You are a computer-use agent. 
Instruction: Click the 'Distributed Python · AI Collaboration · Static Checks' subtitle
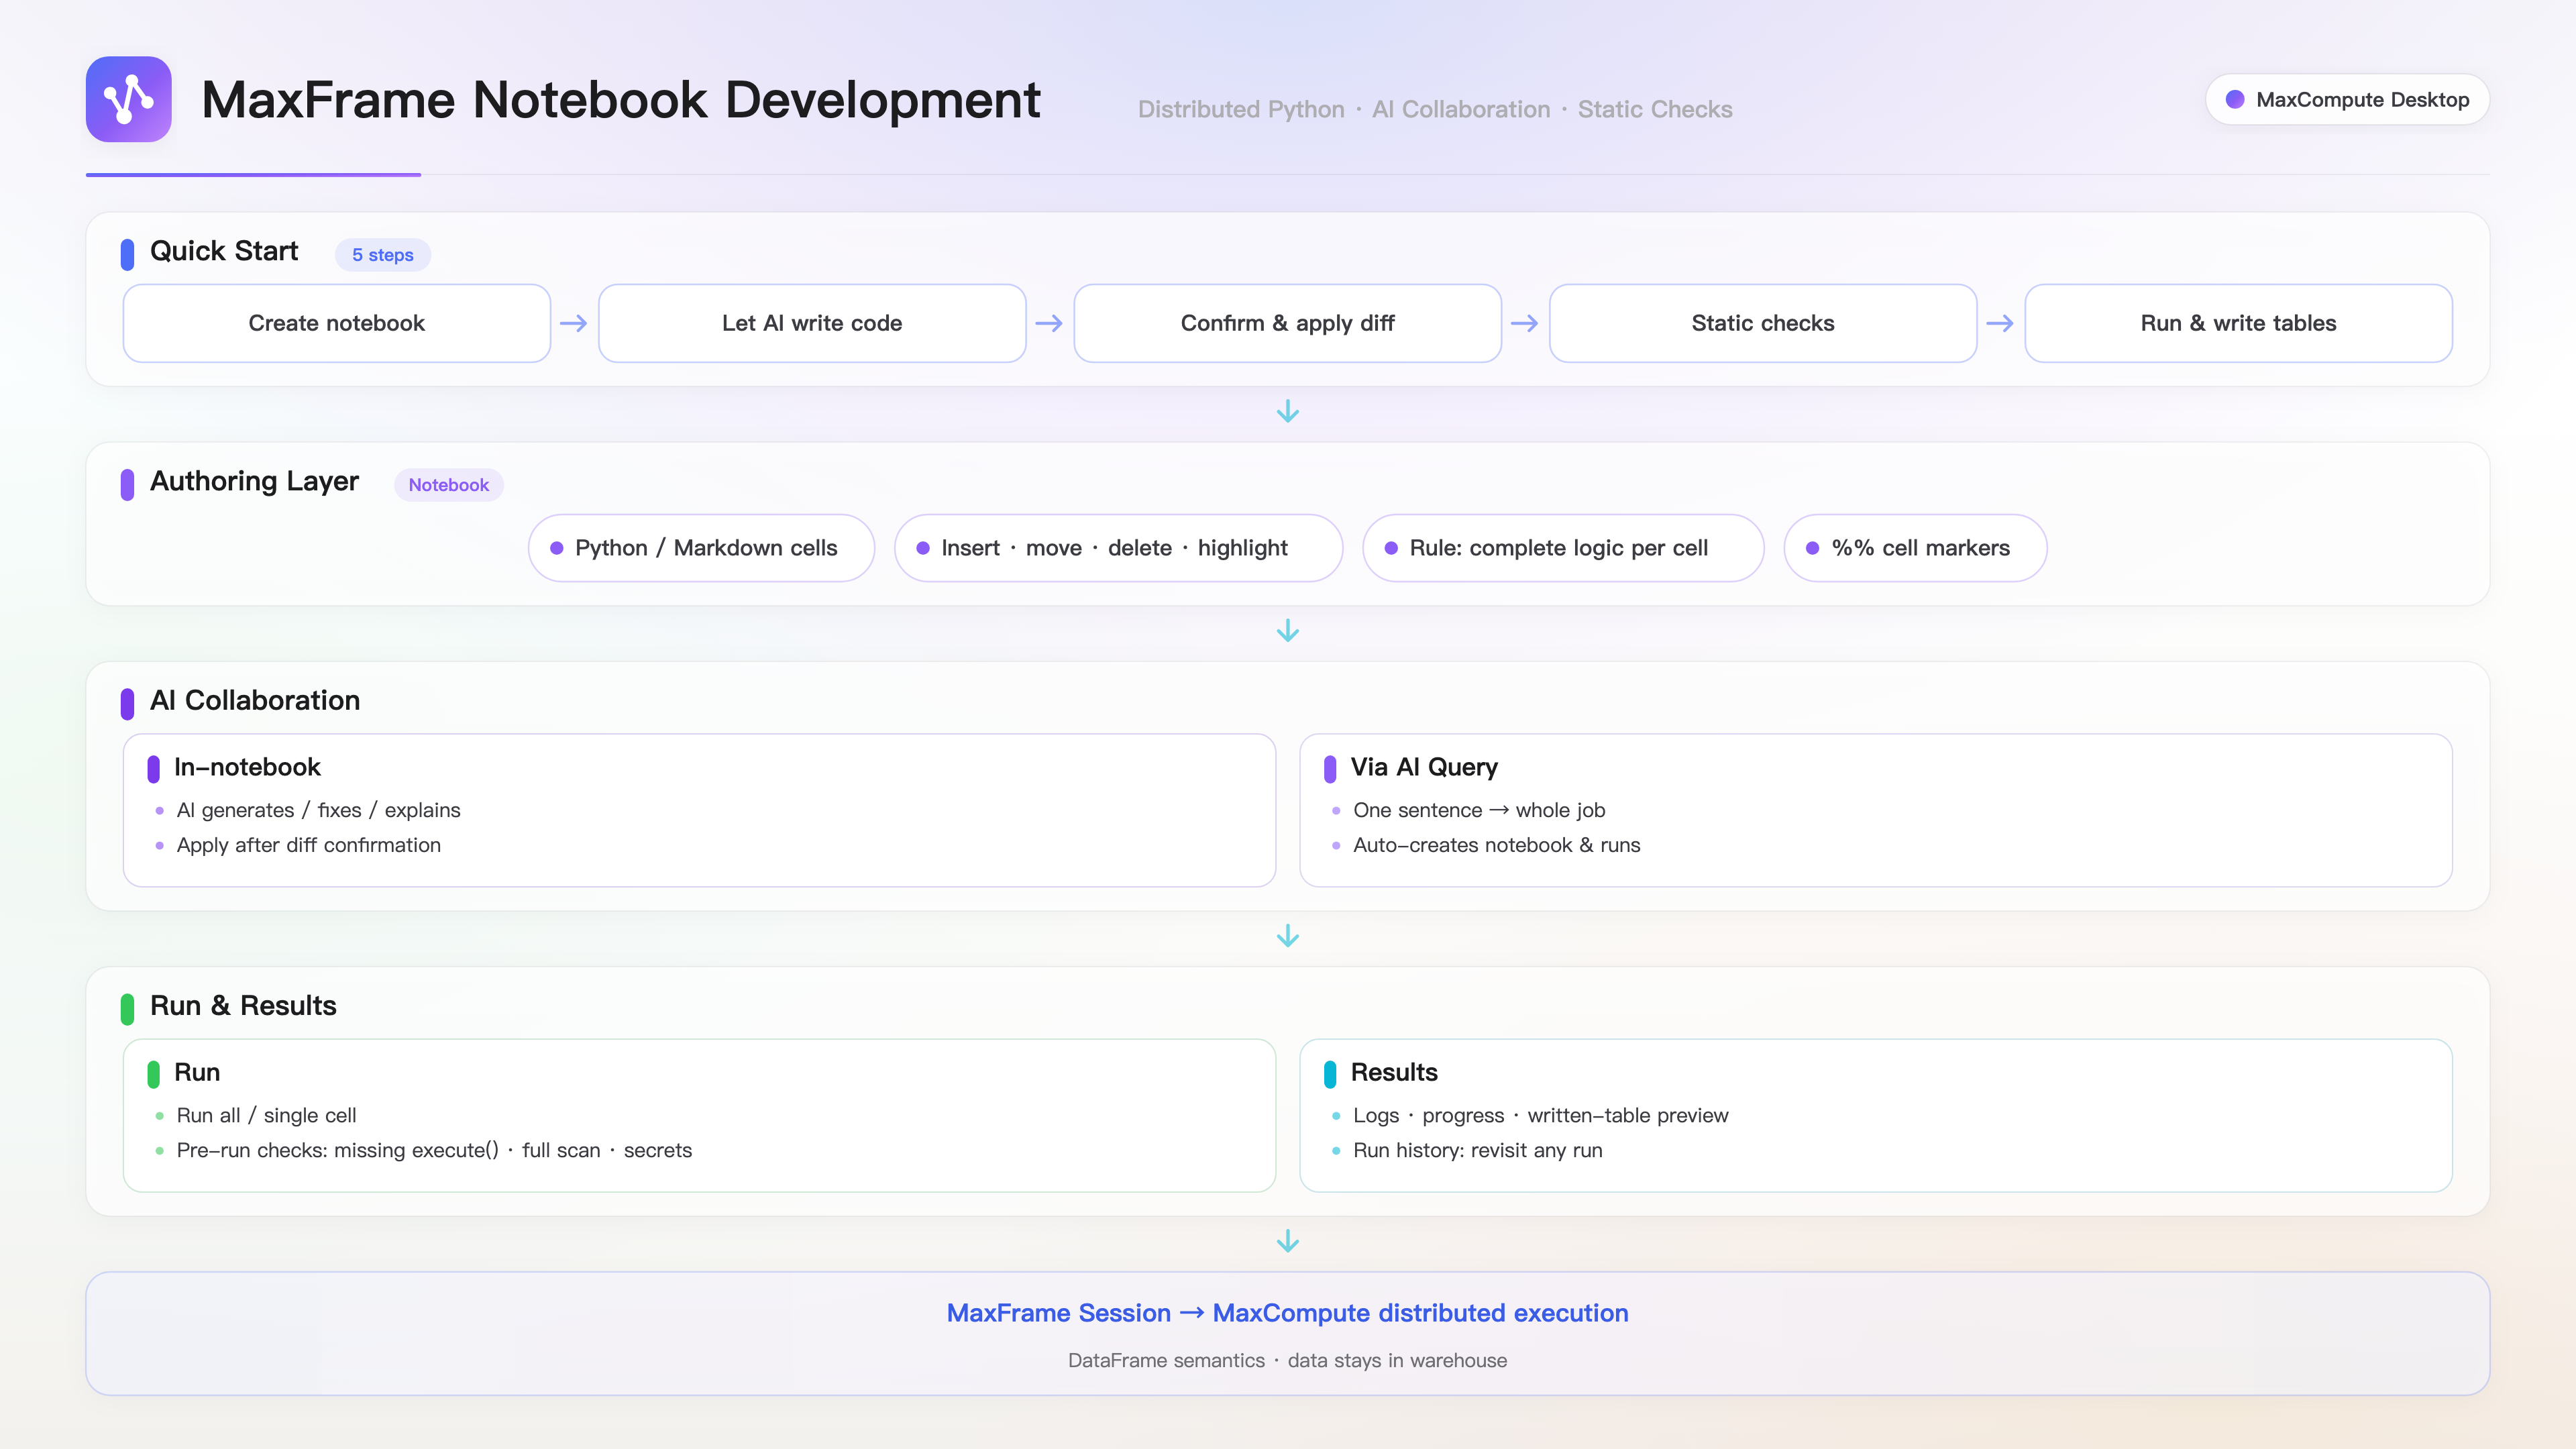point(1435,109)
